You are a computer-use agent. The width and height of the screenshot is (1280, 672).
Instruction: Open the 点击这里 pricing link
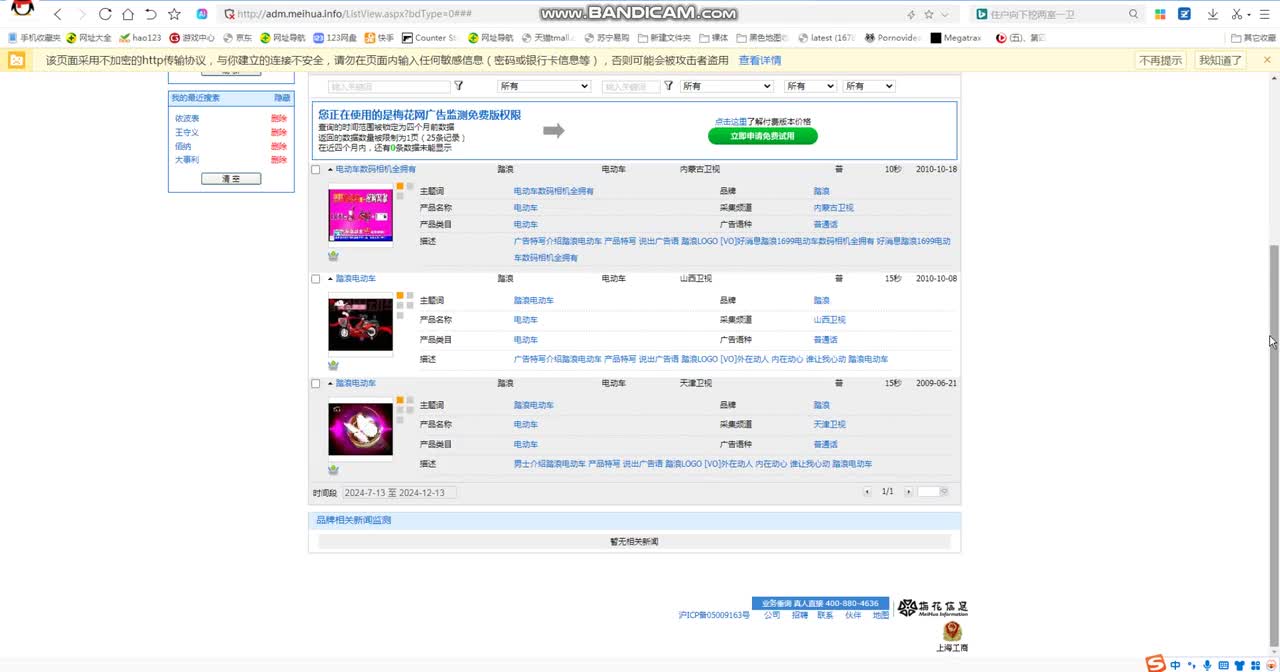tap(731, 121)
